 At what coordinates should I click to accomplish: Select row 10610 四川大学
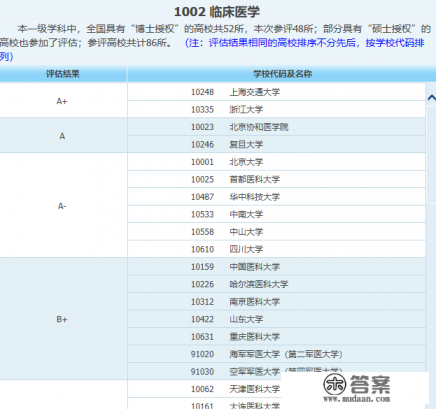coord(276,249)
